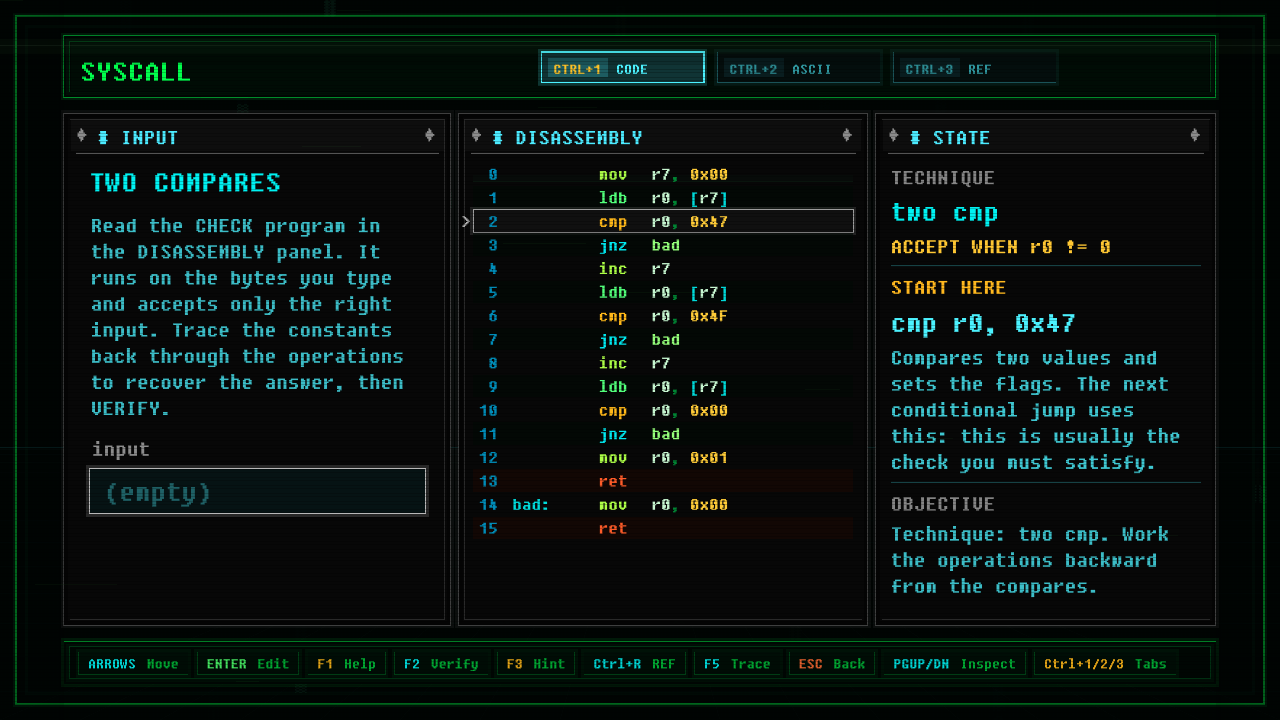Image resolution: width=1280 pixels, height=720 pixels.
Task: Click the ESC Back button
Action: pyautogui.click(x=831, y=663)
